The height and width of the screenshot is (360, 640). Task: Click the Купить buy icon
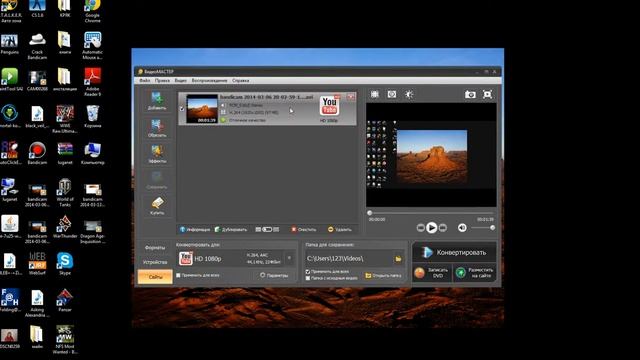[x=157, y=206]
